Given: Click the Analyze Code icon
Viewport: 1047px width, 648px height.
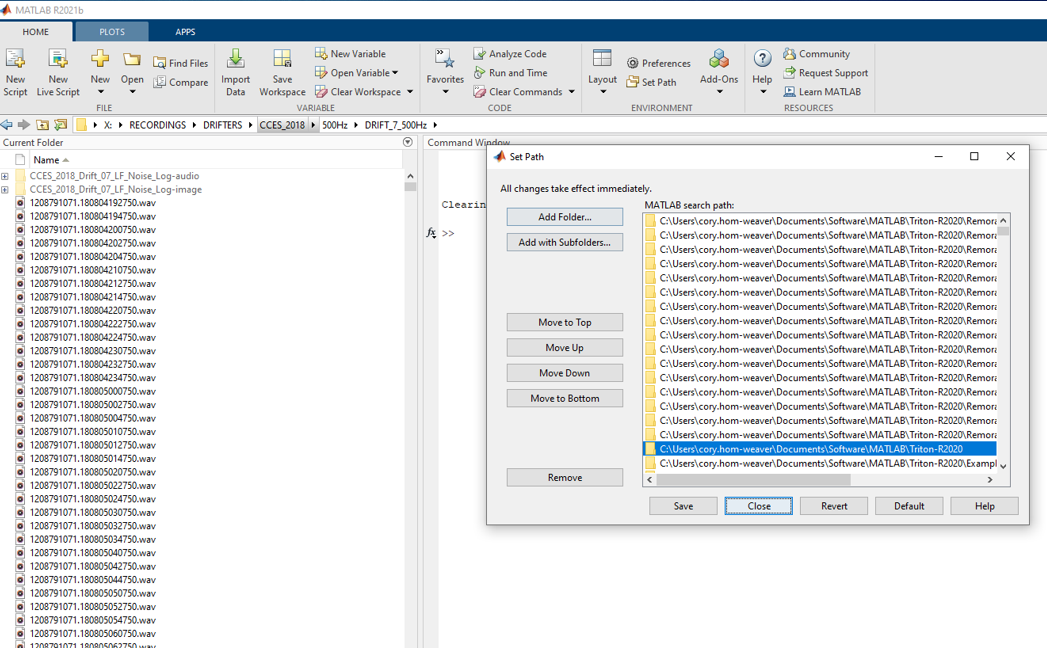Looking at the screenshot, I should click(480, 54).
